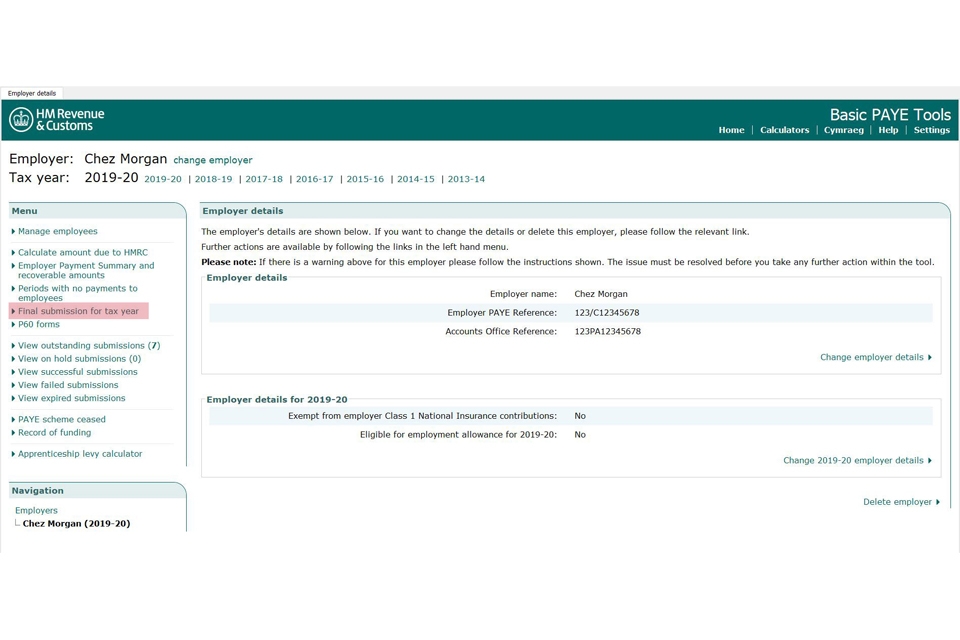Open Calculate amount due to HMRC
The image size is (960, 640).
[x=82, y=253]
